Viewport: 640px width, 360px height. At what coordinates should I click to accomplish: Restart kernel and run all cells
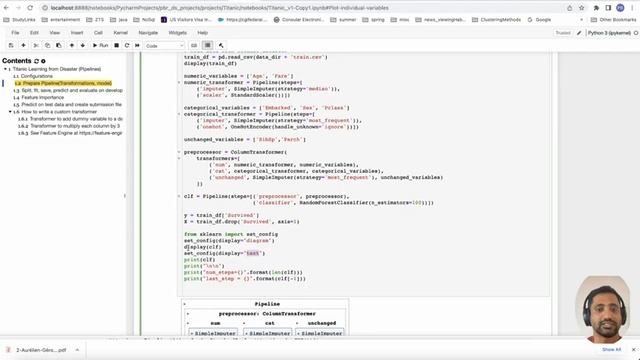[137, 45]
